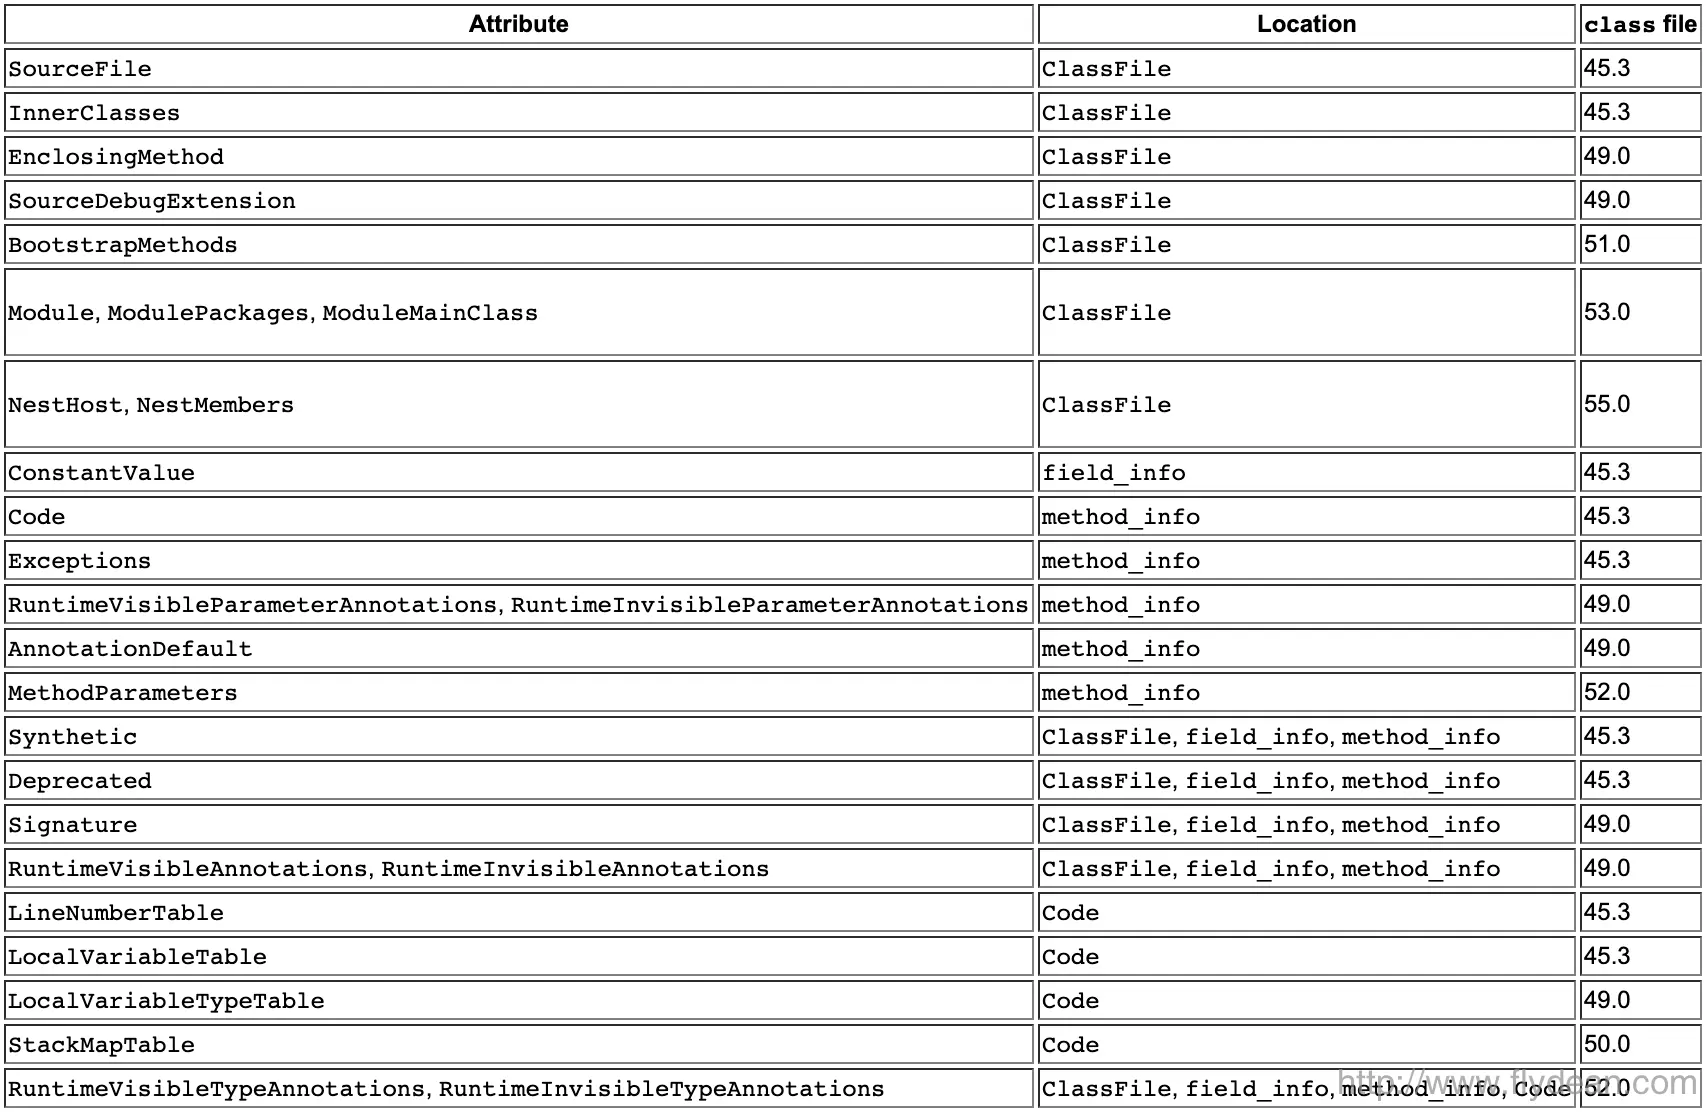Select the Signature attribute cell
The image size is (1706, 1112).
pyautogui.click(x=518, y=824)
